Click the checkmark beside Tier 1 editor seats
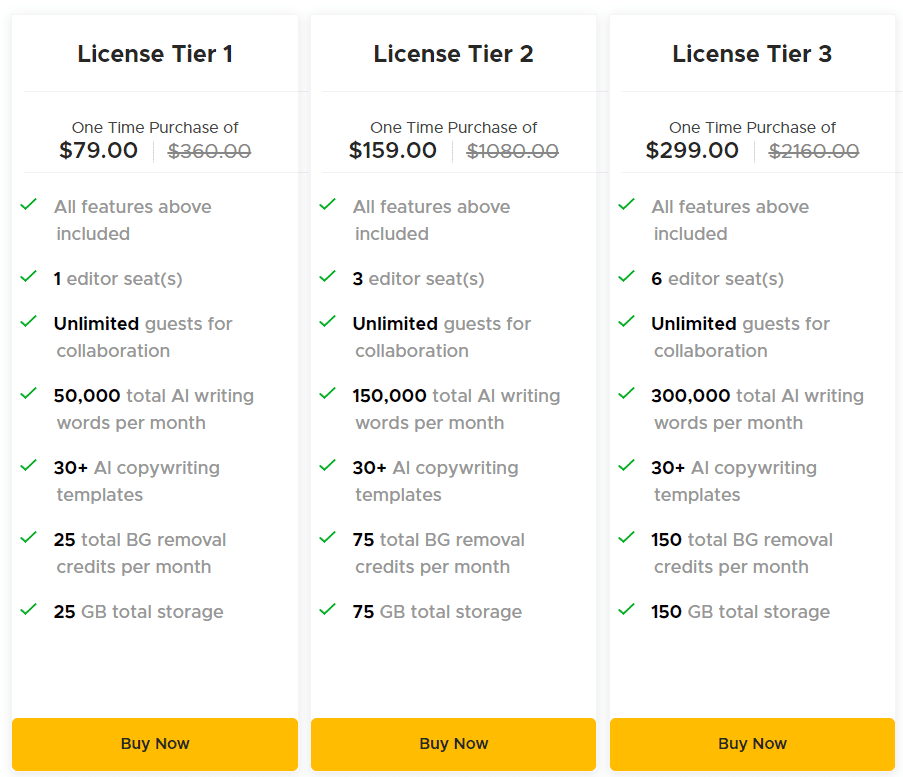Screen dimensions: 903x777 28,274
